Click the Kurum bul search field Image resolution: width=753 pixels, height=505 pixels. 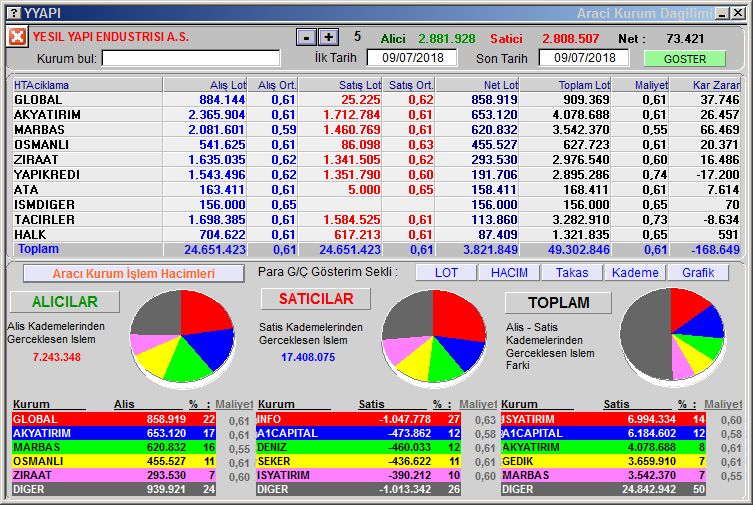tap(191, 59)
